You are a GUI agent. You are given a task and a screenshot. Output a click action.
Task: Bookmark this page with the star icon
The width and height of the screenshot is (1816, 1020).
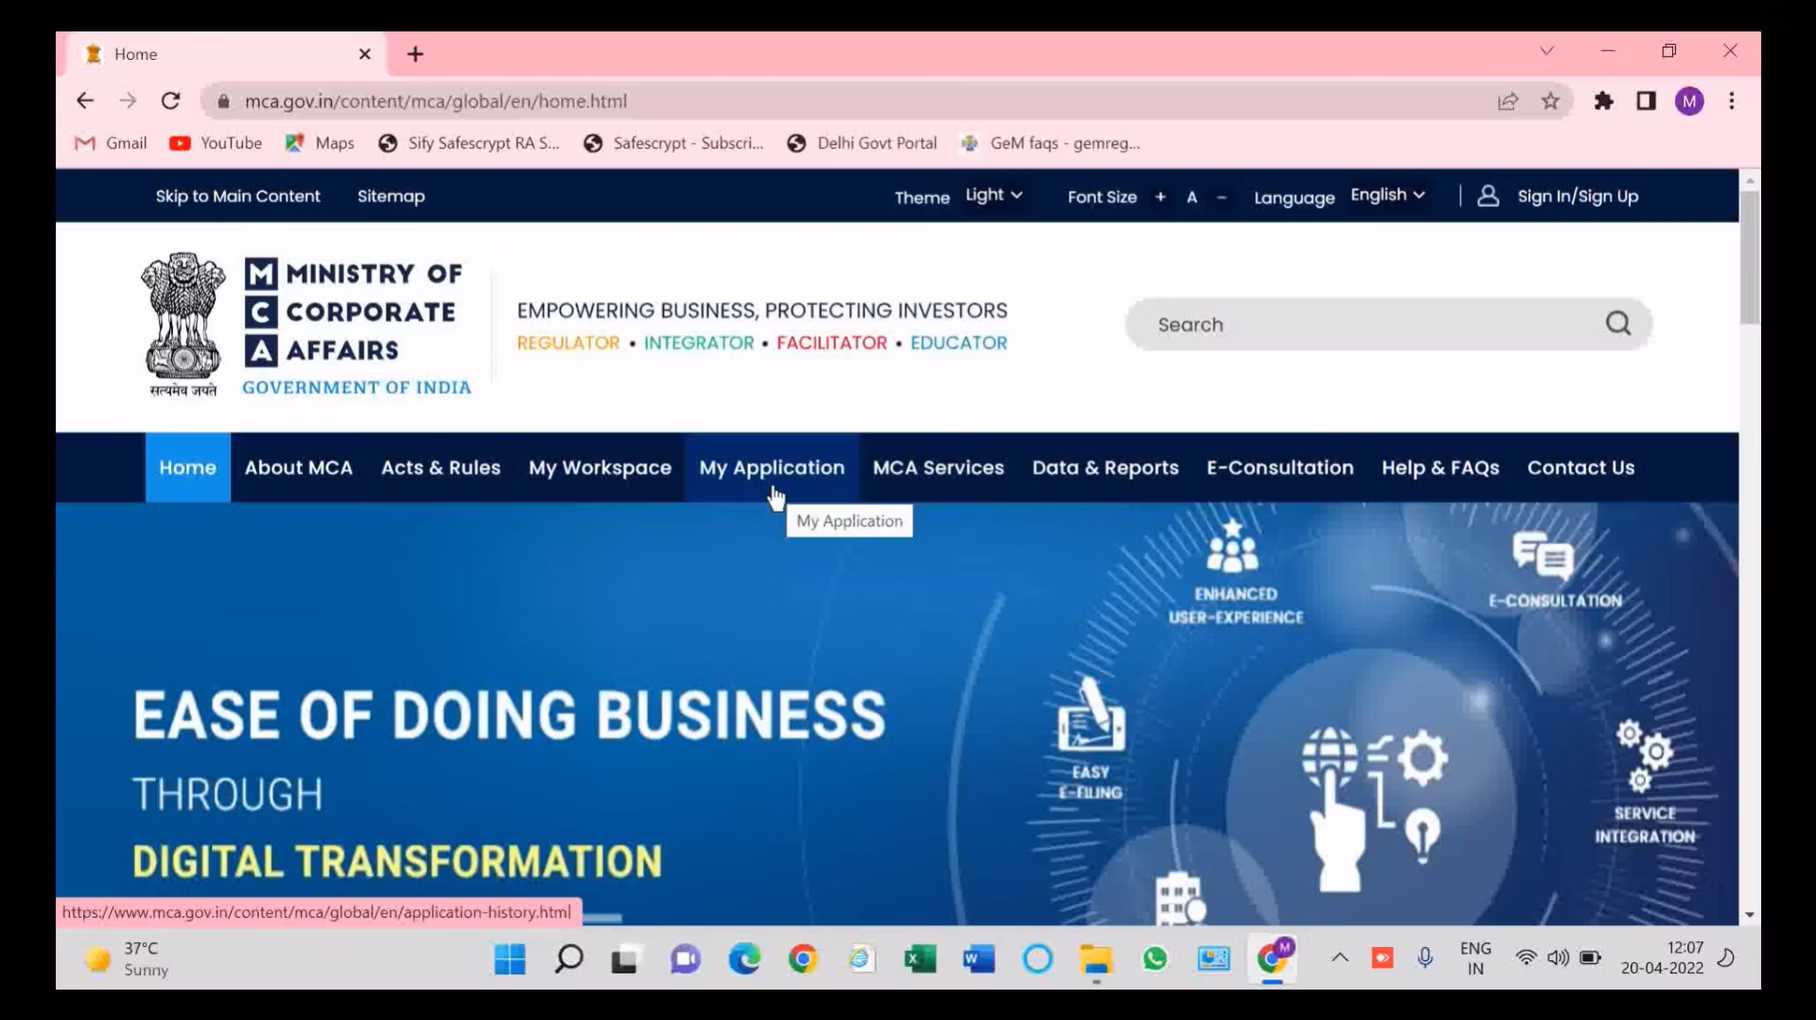click(x=1550, y=101)
